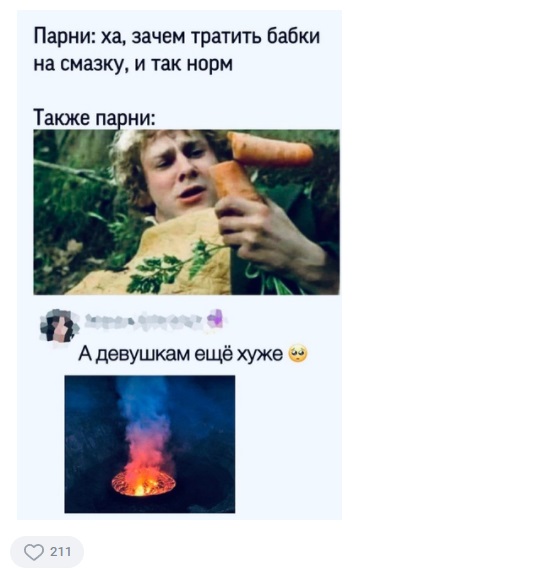Open the volcano eruption picture
Screen dimensions: 541x585
[150, 444]
